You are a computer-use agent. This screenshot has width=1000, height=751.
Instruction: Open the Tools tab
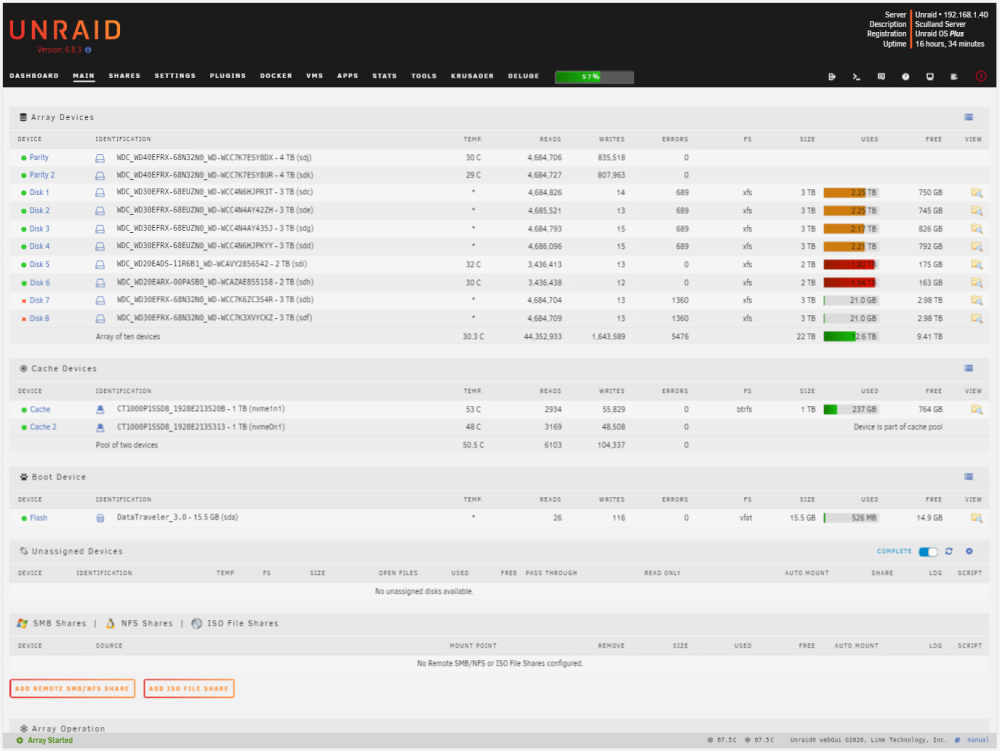pos(423,76)
